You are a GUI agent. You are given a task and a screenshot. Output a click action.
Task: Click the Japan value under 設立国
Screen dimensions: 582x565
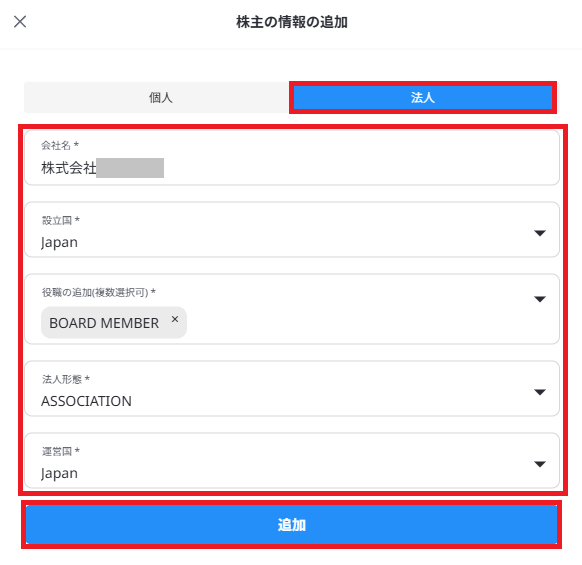point(59,243)
